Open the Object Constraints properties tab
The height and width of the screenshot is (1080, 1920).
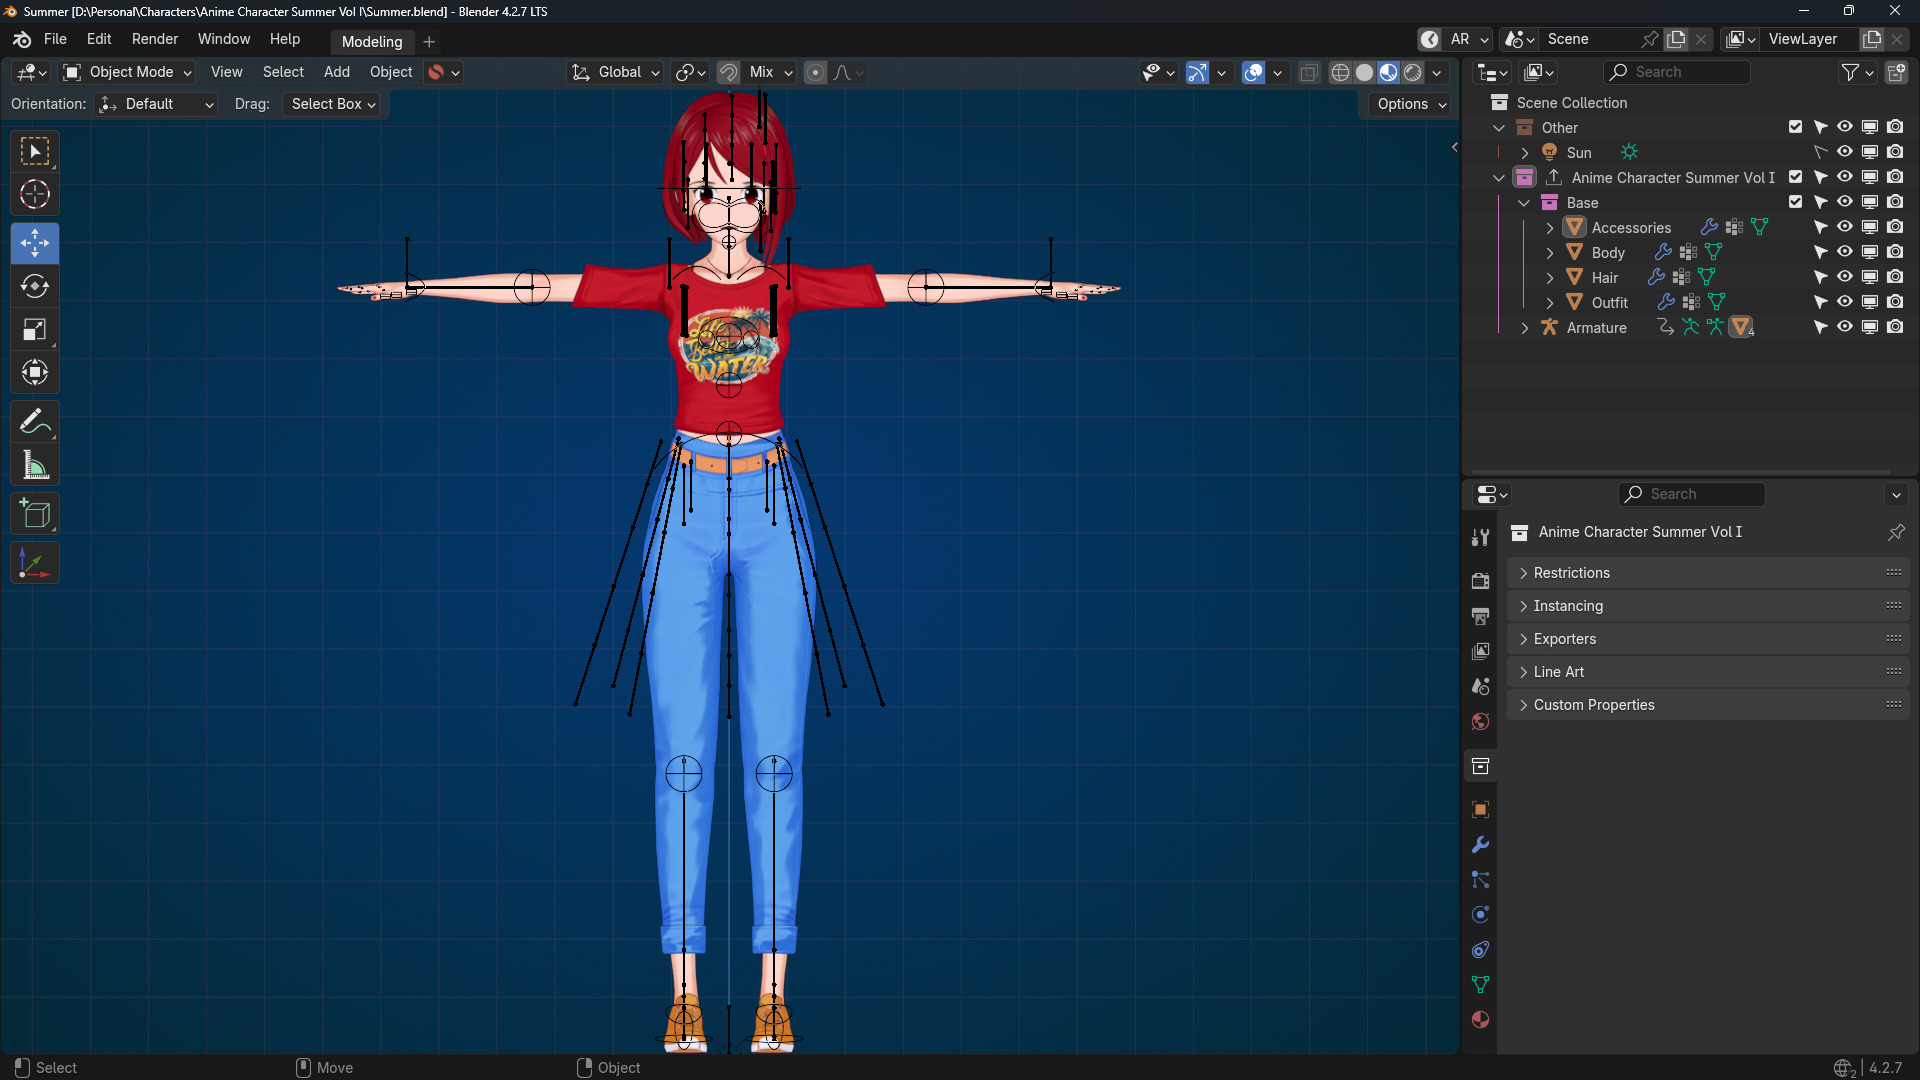[1481, 950]
